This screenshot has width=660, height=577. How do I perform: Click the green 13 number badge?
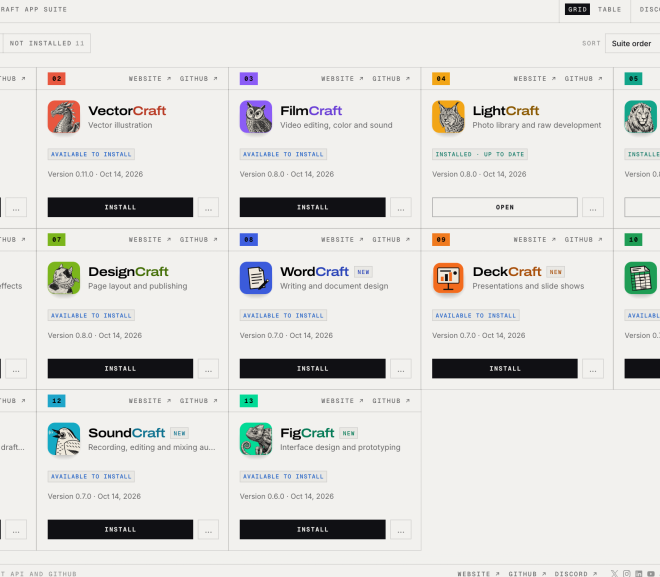click(x=249, y=401)
